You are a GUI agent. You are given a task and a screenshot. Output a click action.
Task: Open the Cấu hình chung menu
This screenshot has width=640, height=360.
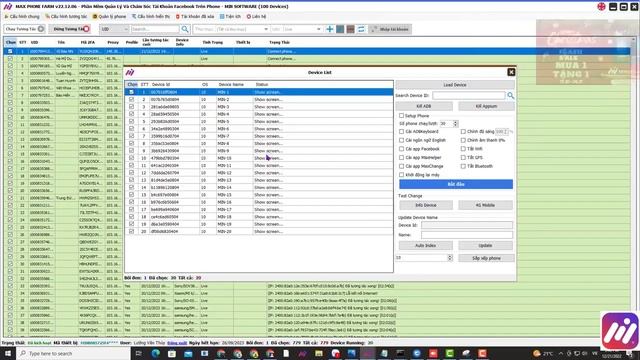coord(22,17)
